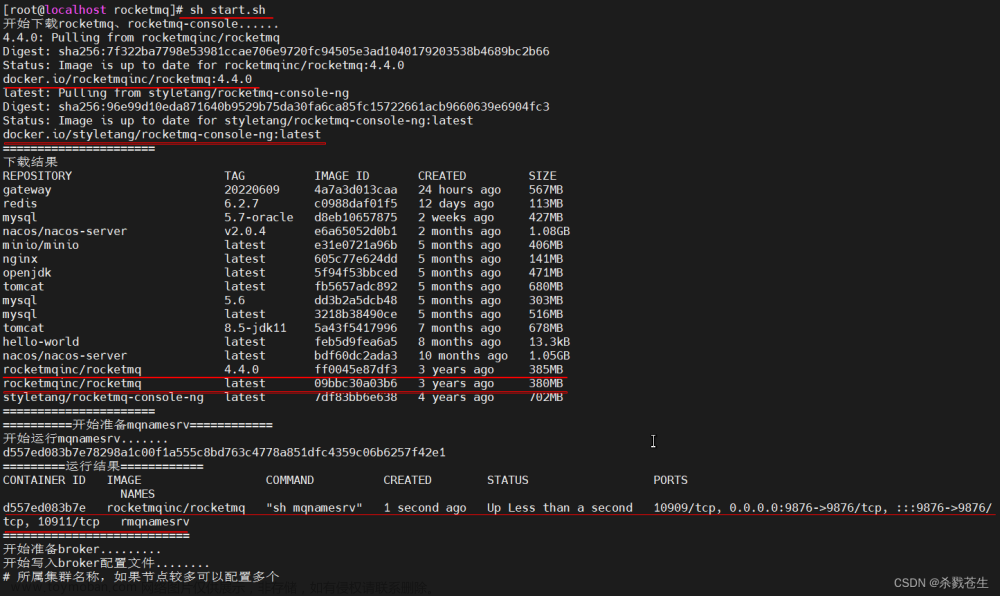Click the sha256:7f322ba7798e digest line
Image resolution: width=1000 pixels, height=596 pixels.
[276, 51]
